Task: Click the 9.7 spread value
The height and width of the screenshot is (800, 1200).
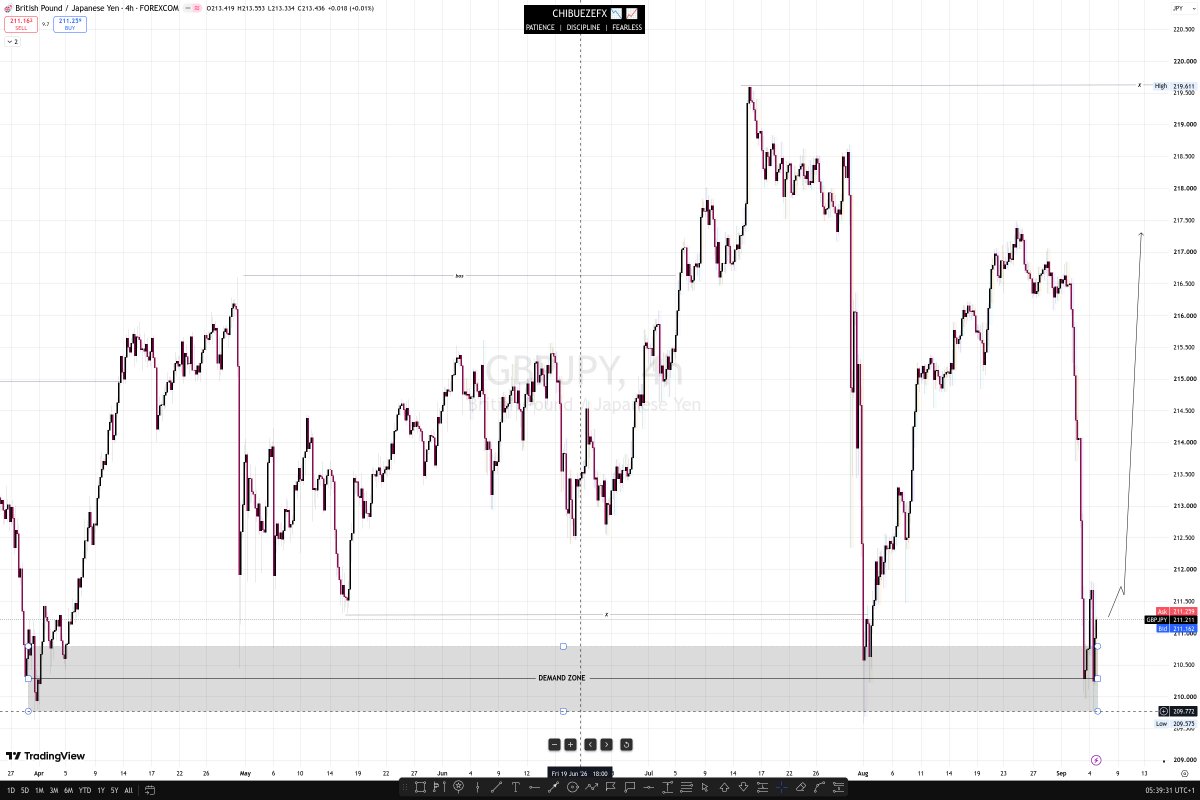Action: click(45, 24)
